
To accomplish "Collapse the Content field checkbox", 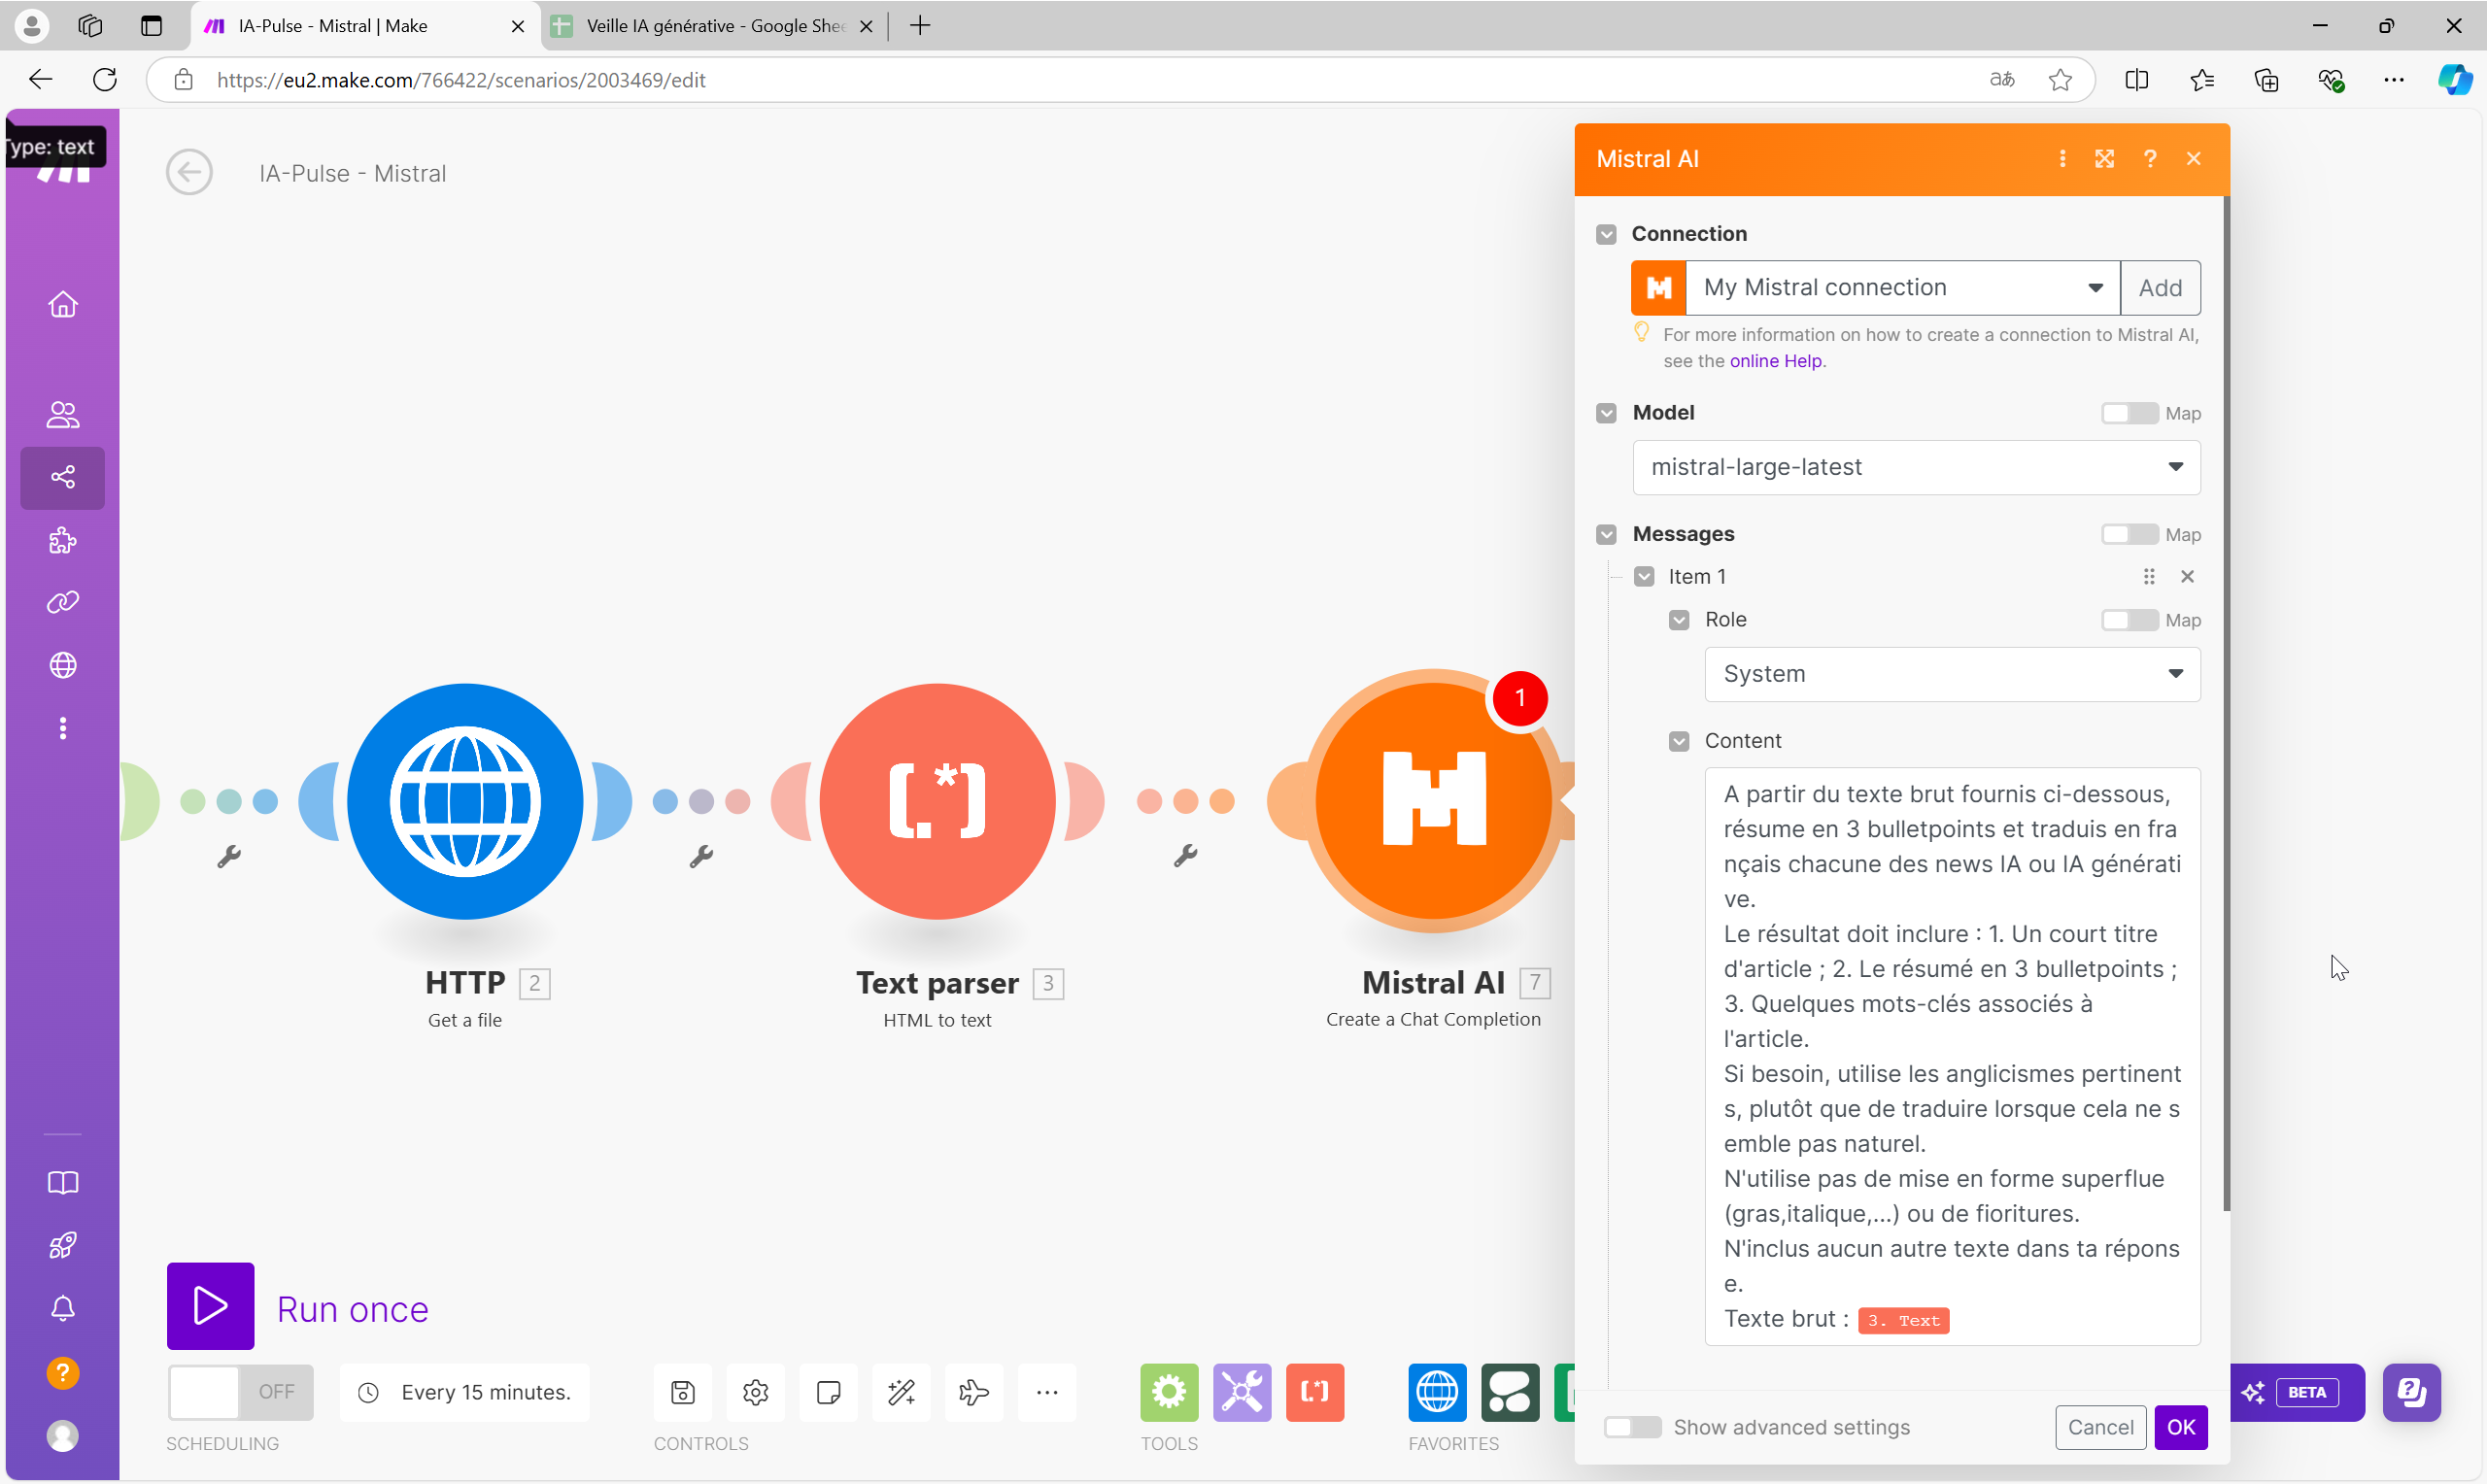I will click(x=1679, y=741).
